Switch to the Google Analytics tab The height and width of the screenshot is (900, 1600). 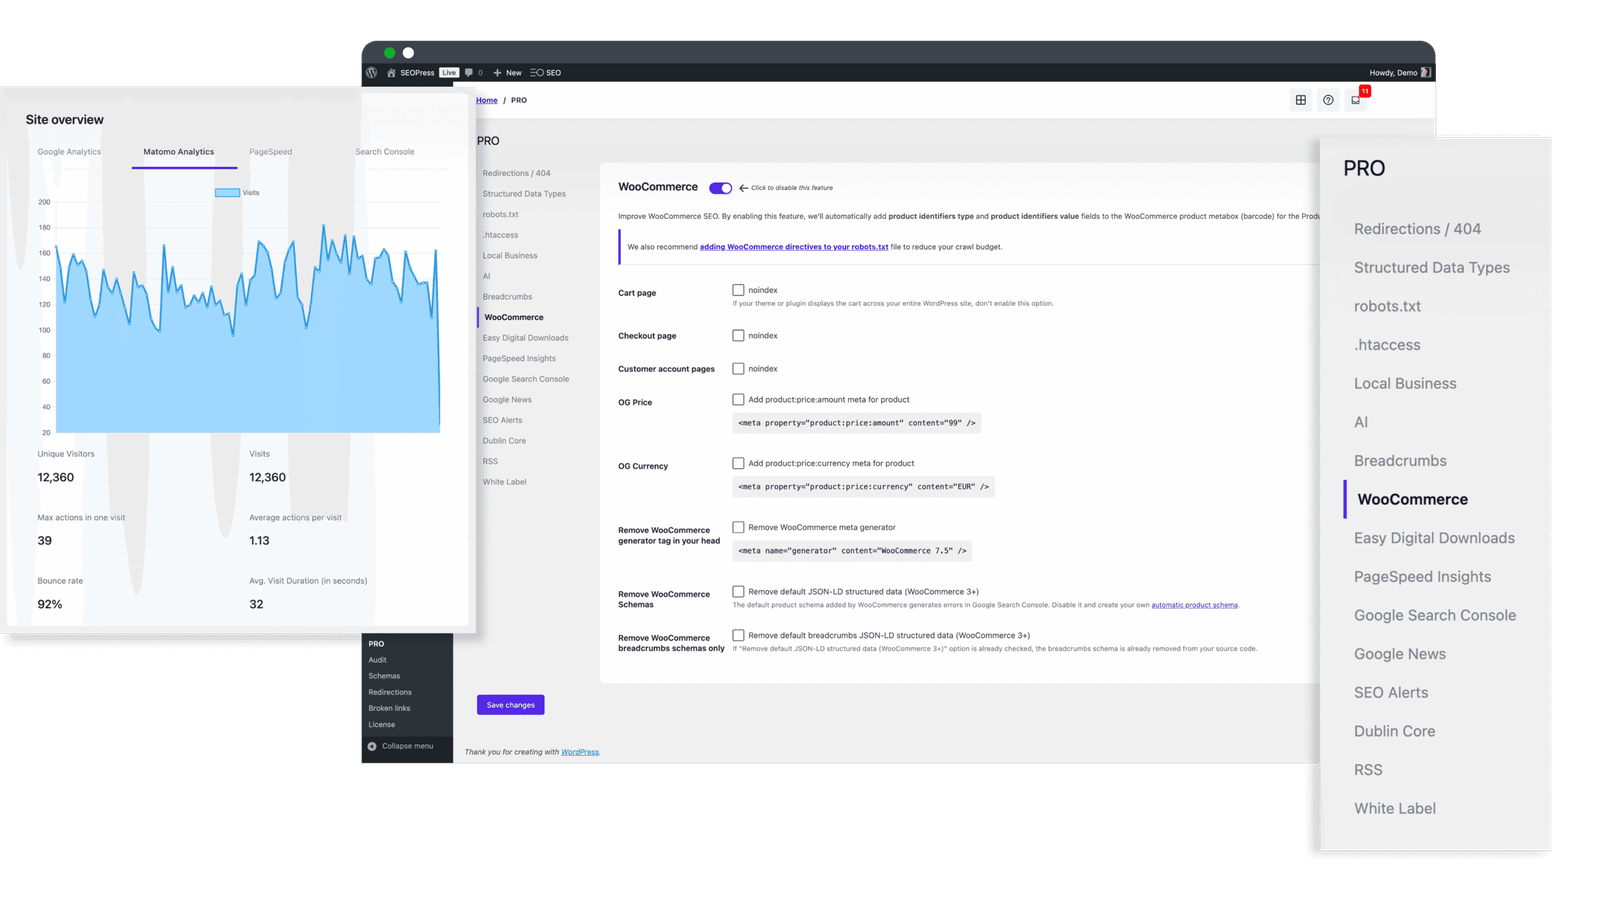(69, 152)
